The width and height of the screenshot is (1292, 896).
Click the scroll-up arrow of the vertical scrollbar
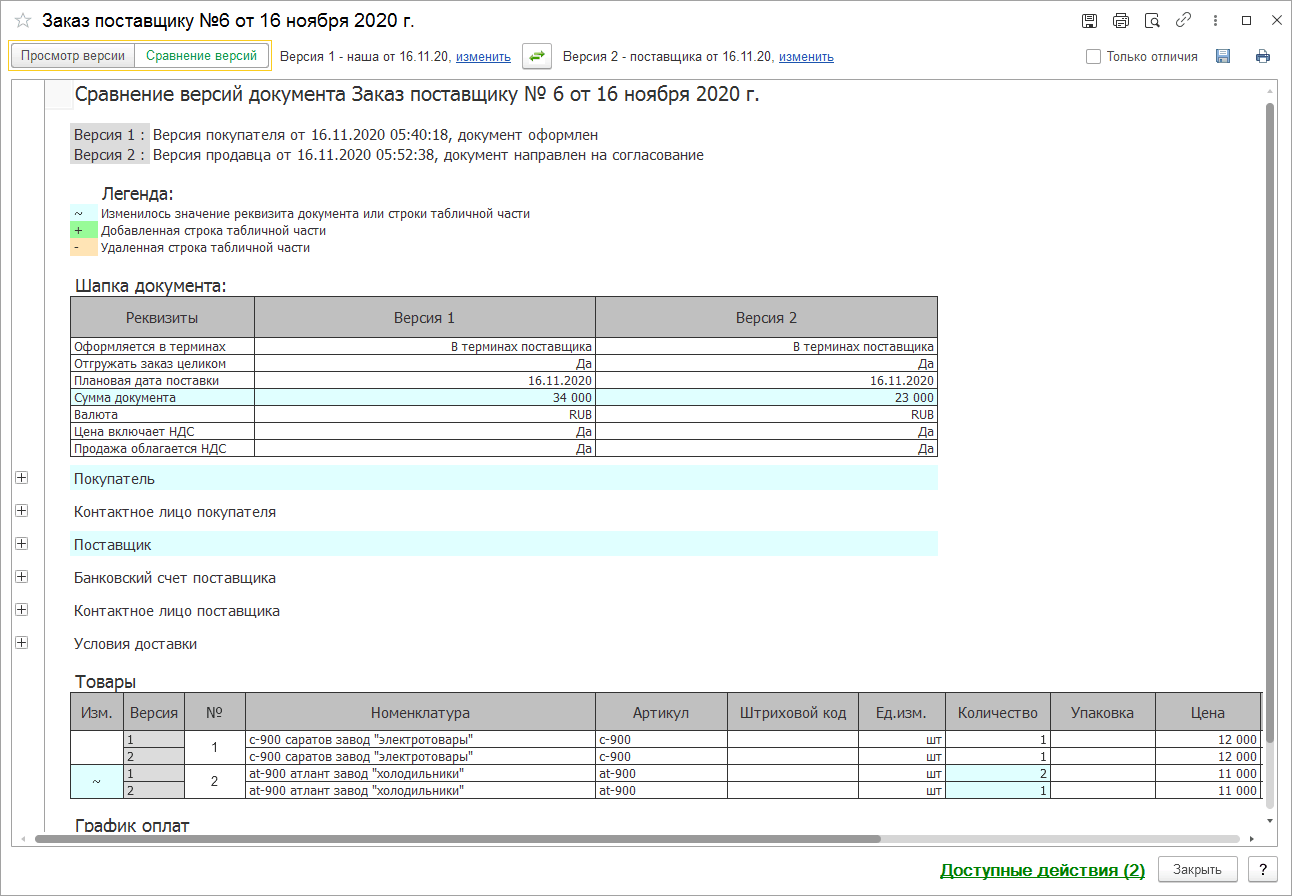point(1270,91)
